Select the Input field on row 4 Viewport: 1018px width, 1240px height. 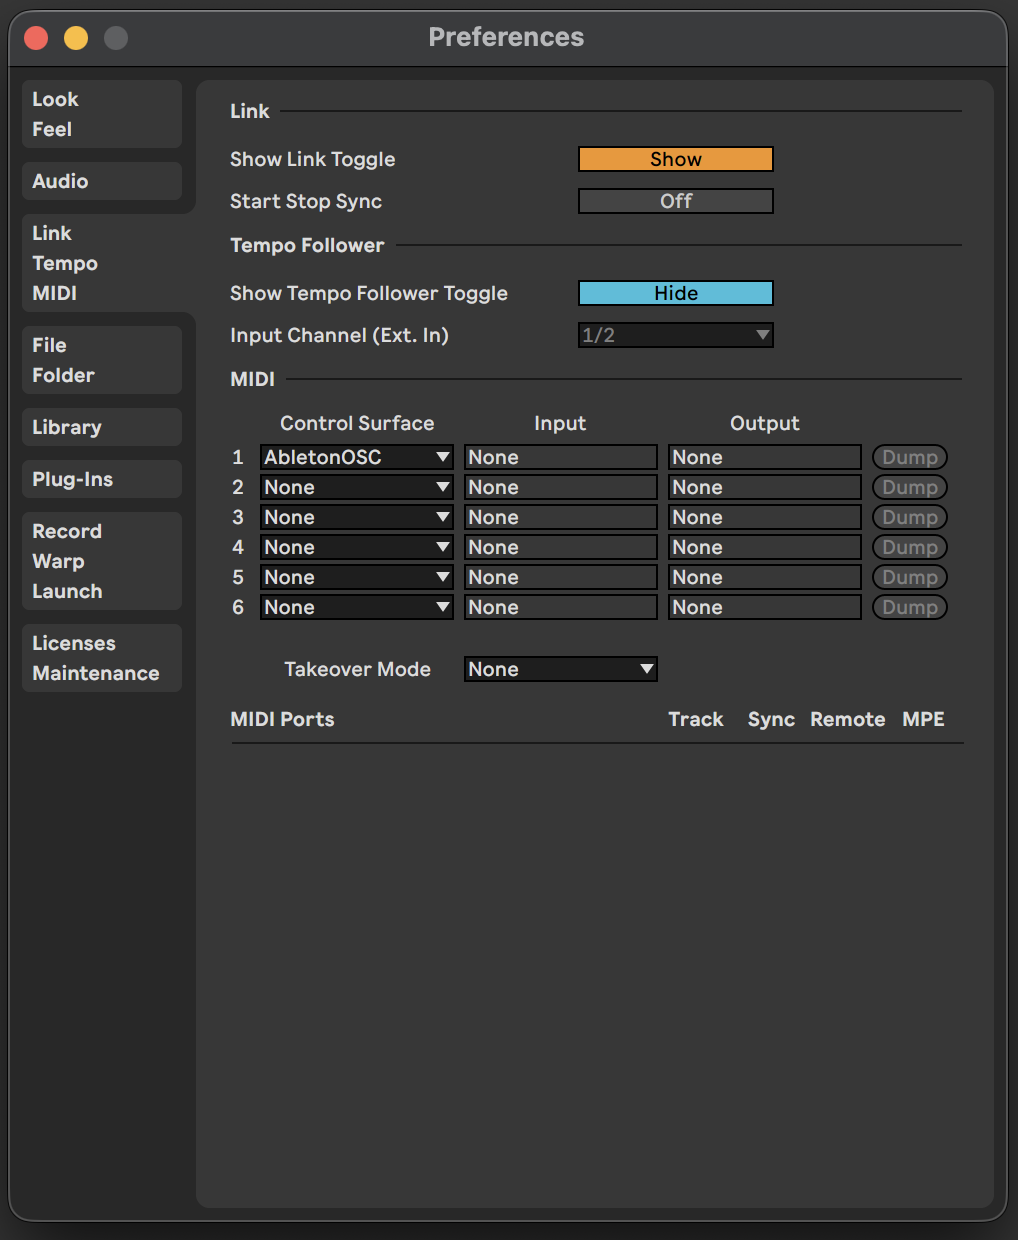pyautogui.click(x=560, y=547)
